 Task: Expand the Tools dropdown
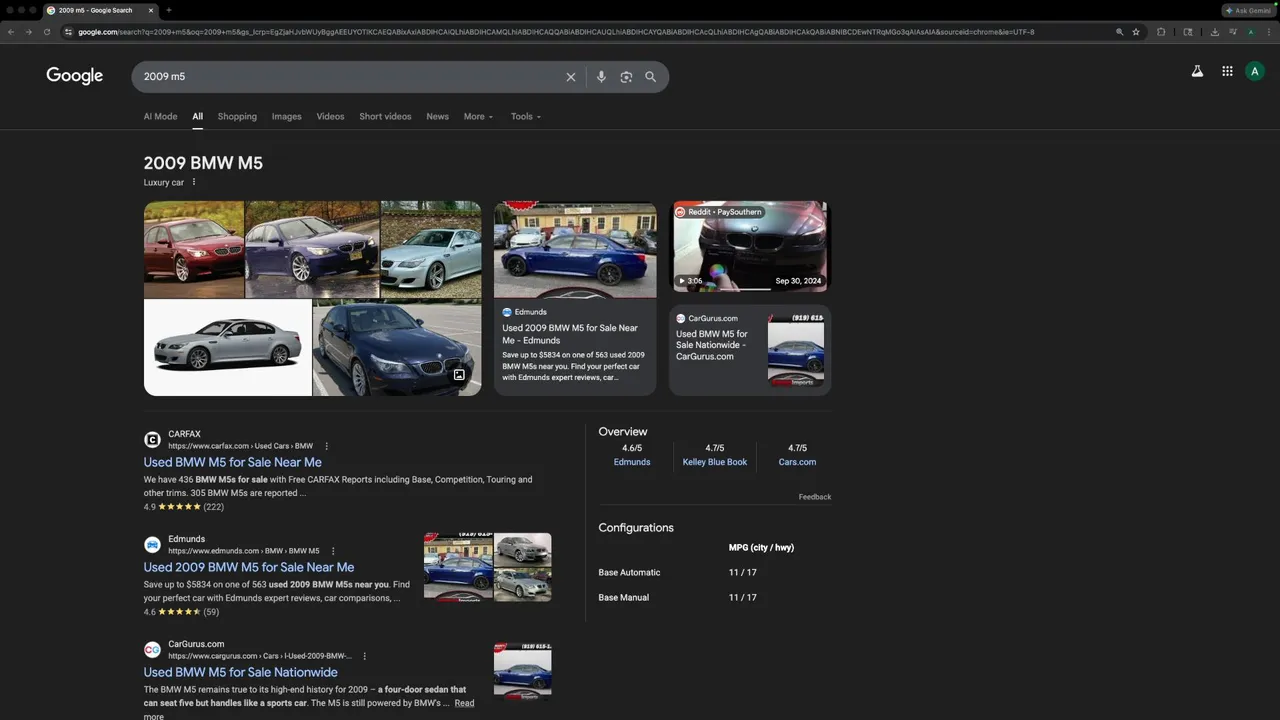[525, 117]
